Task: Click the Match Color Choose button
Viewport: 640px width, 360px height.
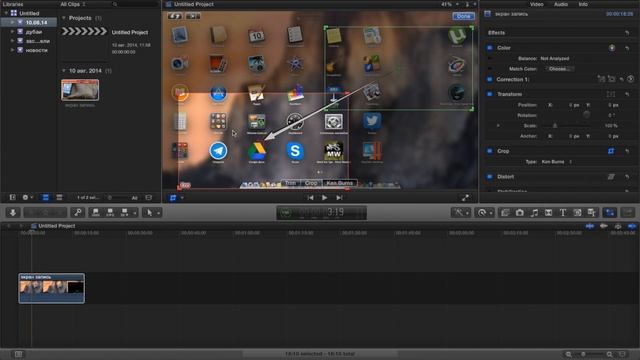Action: coord(559,69)
